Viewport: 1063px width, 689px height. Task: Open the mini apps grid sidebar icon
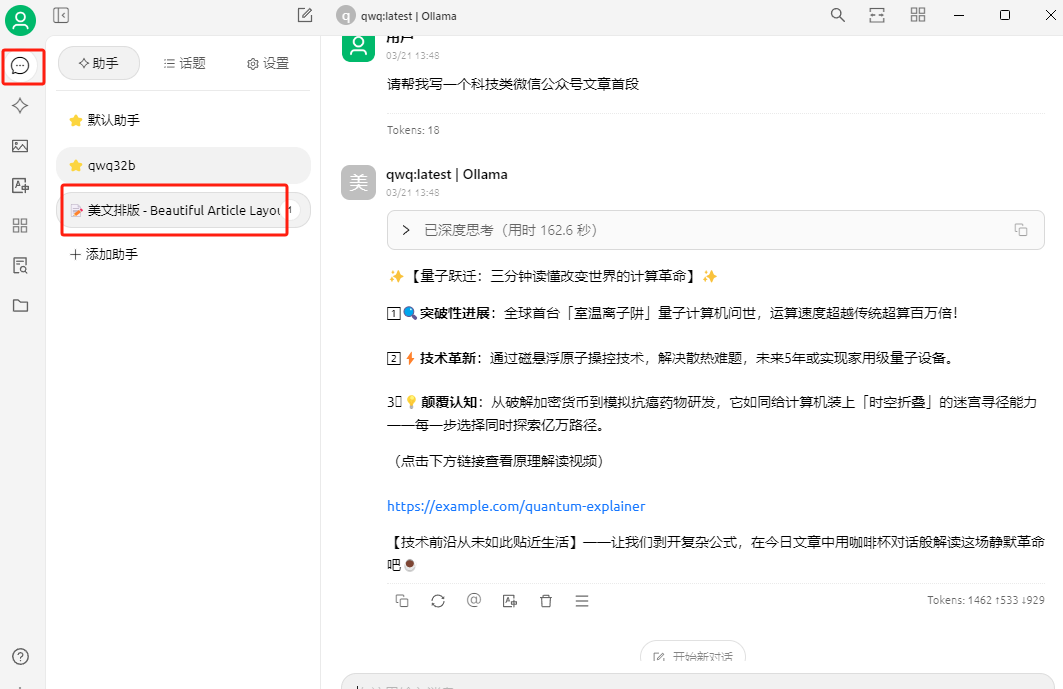click(20, 226)
